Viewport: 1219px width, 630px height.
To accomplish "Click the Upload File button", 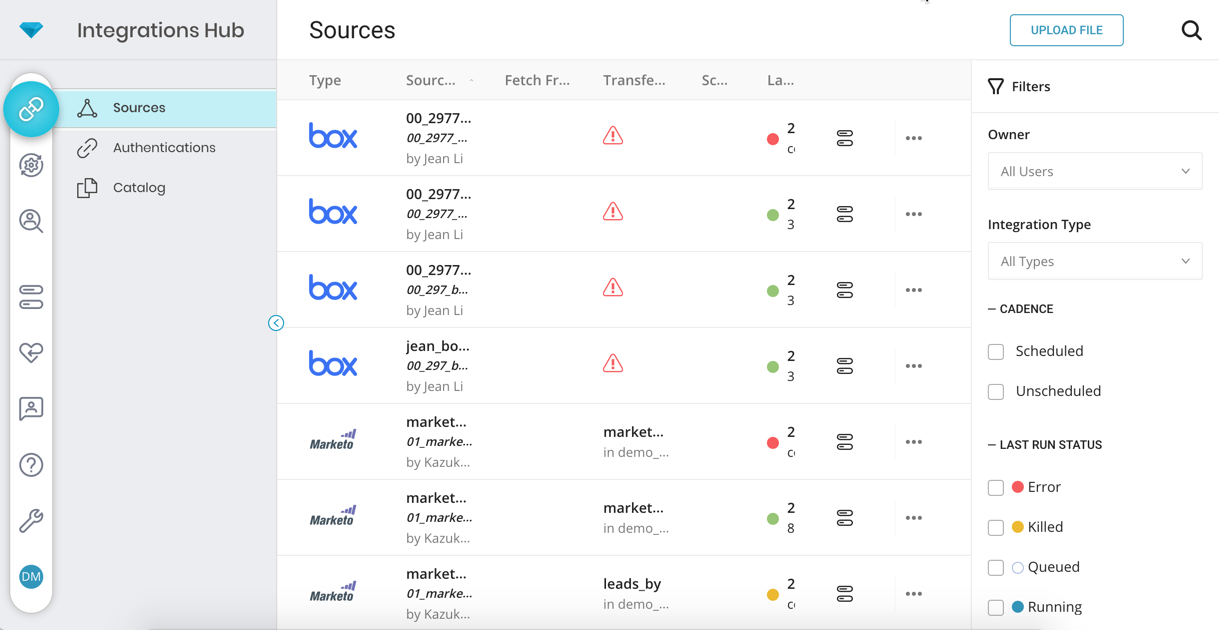I will [x=1066, y=30].
